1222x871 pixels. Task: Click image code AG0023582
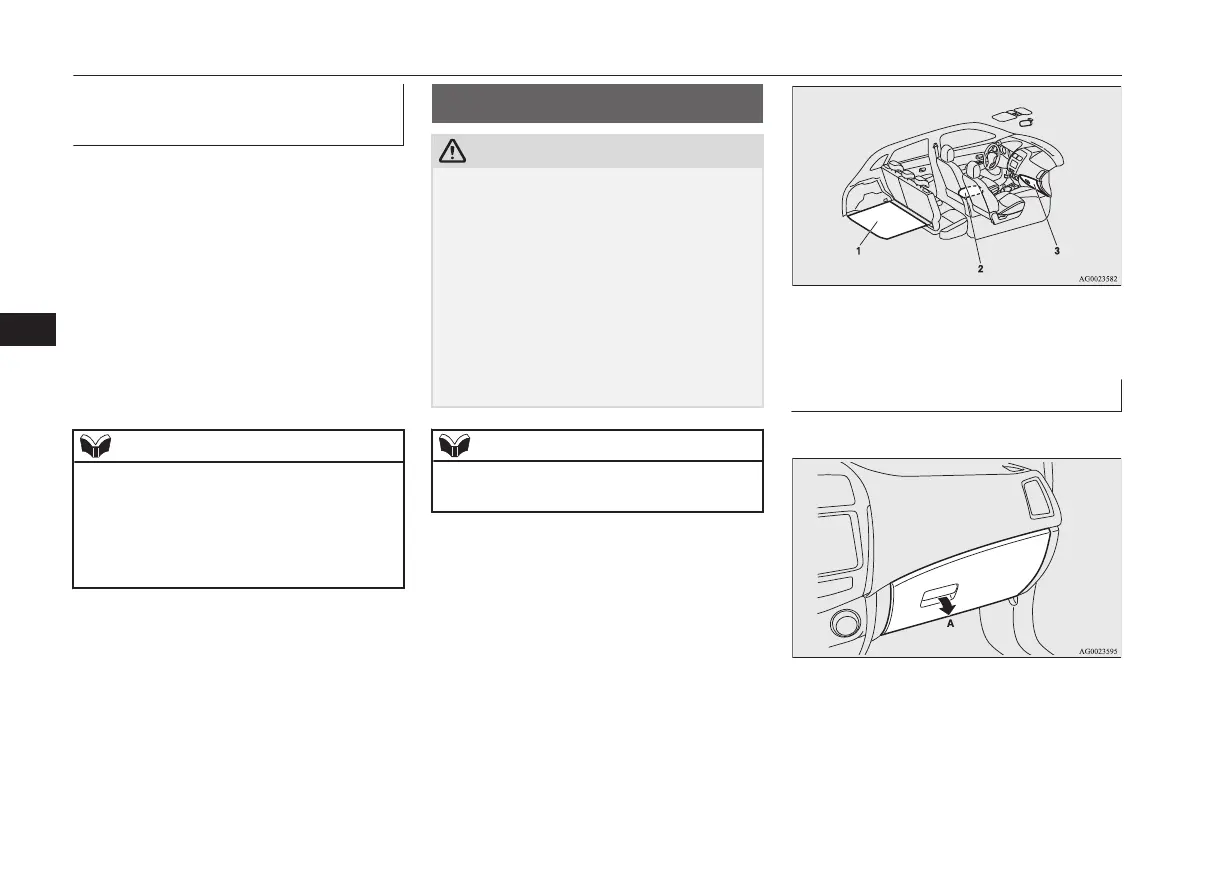[1097, 280]
